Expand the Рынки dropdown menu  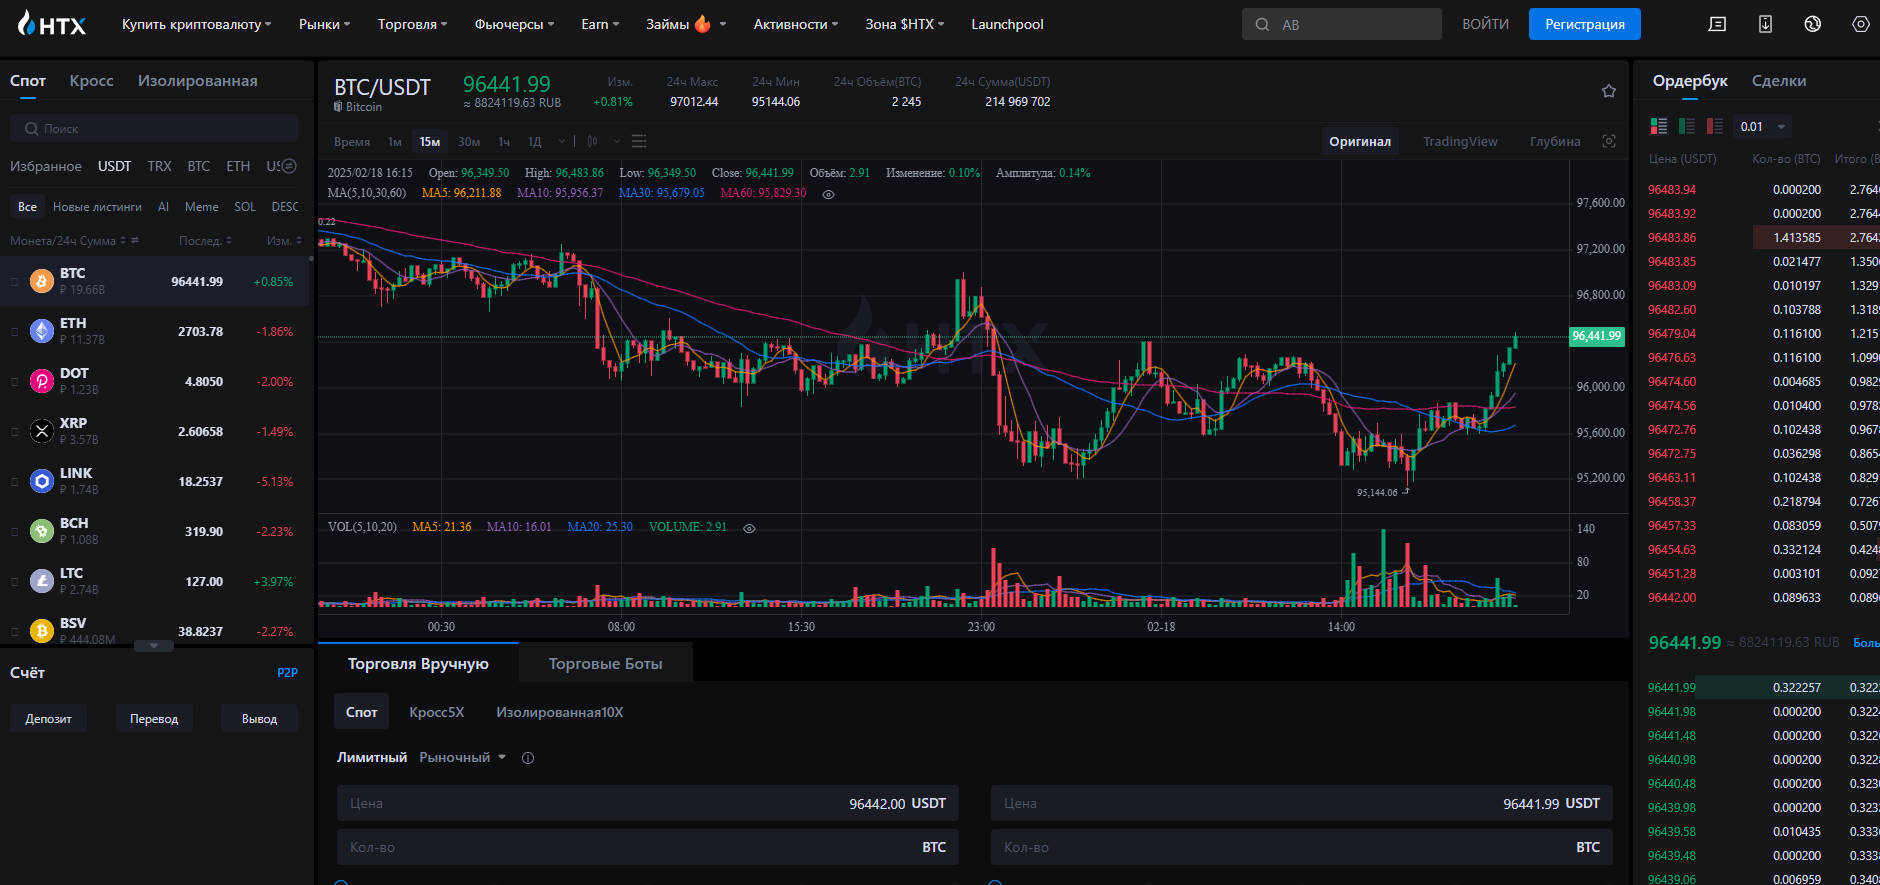(x=324, y=24)
